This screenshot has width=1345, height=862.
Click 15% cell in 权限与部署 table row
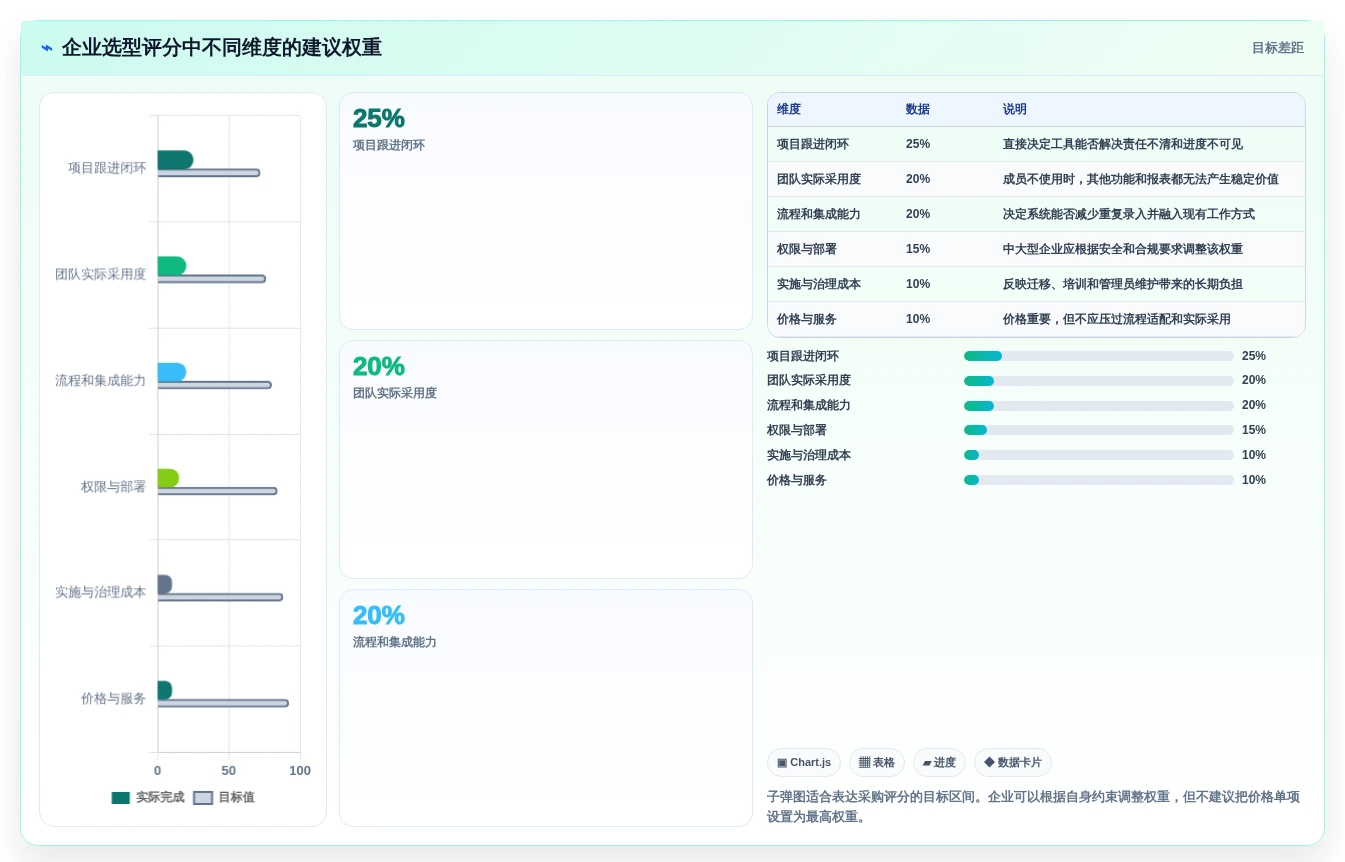(x=918, y=249)
